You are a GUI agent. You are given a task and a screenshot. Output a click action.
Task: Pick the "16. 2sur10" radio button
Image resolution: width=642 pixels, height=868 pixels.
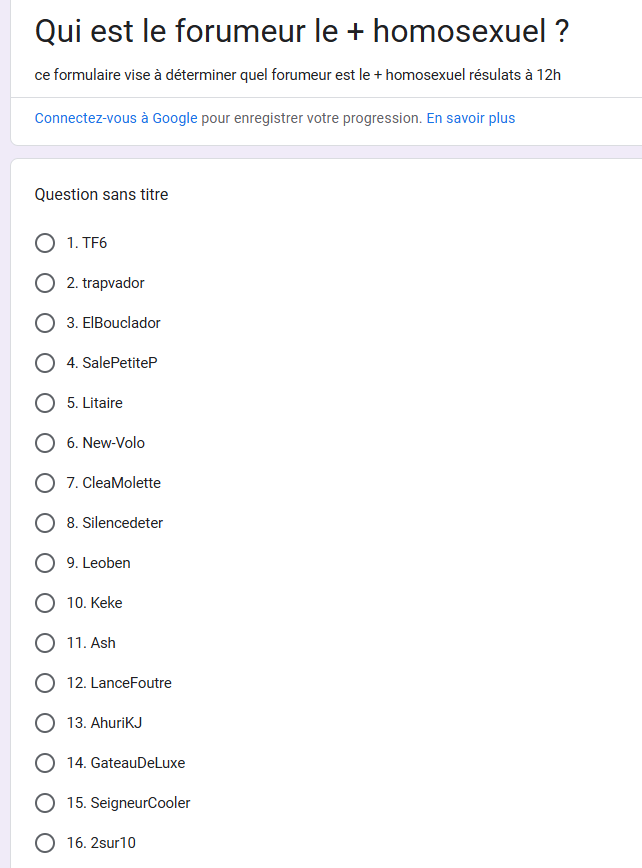click(x=45, y=843)
